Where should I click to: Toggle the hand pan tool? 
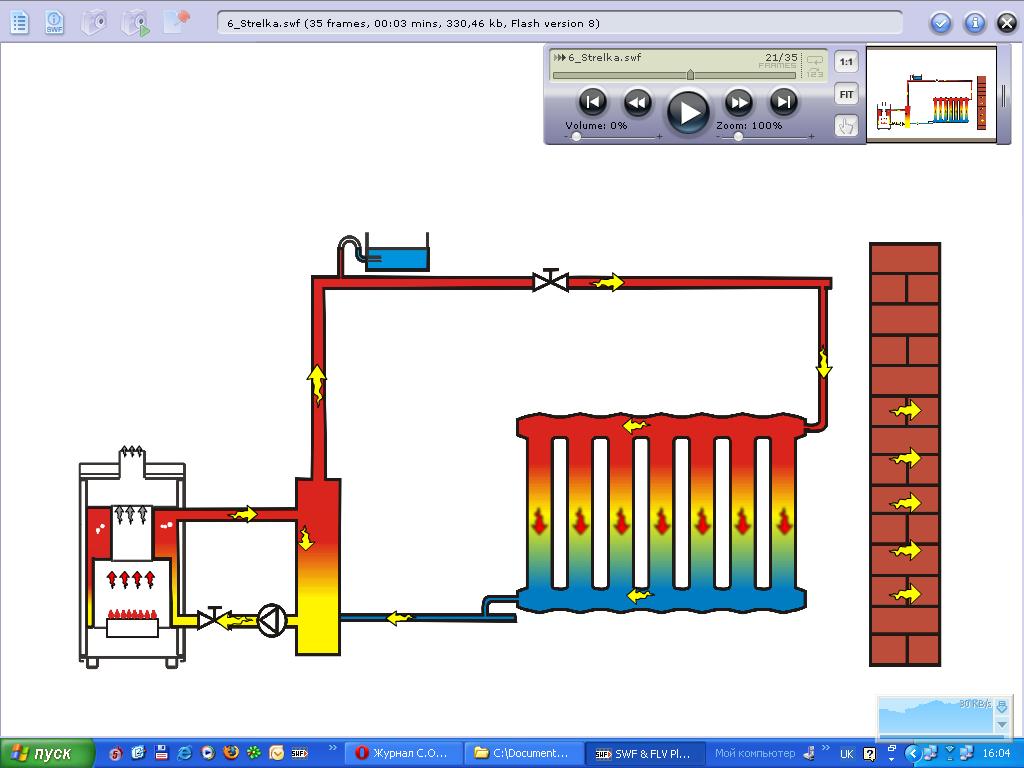847,126
